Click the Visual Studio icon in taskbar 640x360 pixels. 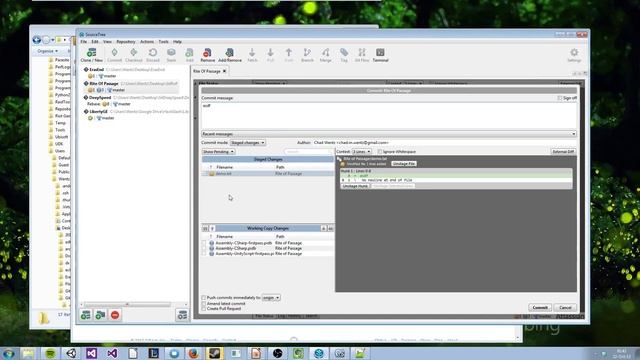[91, 353]
